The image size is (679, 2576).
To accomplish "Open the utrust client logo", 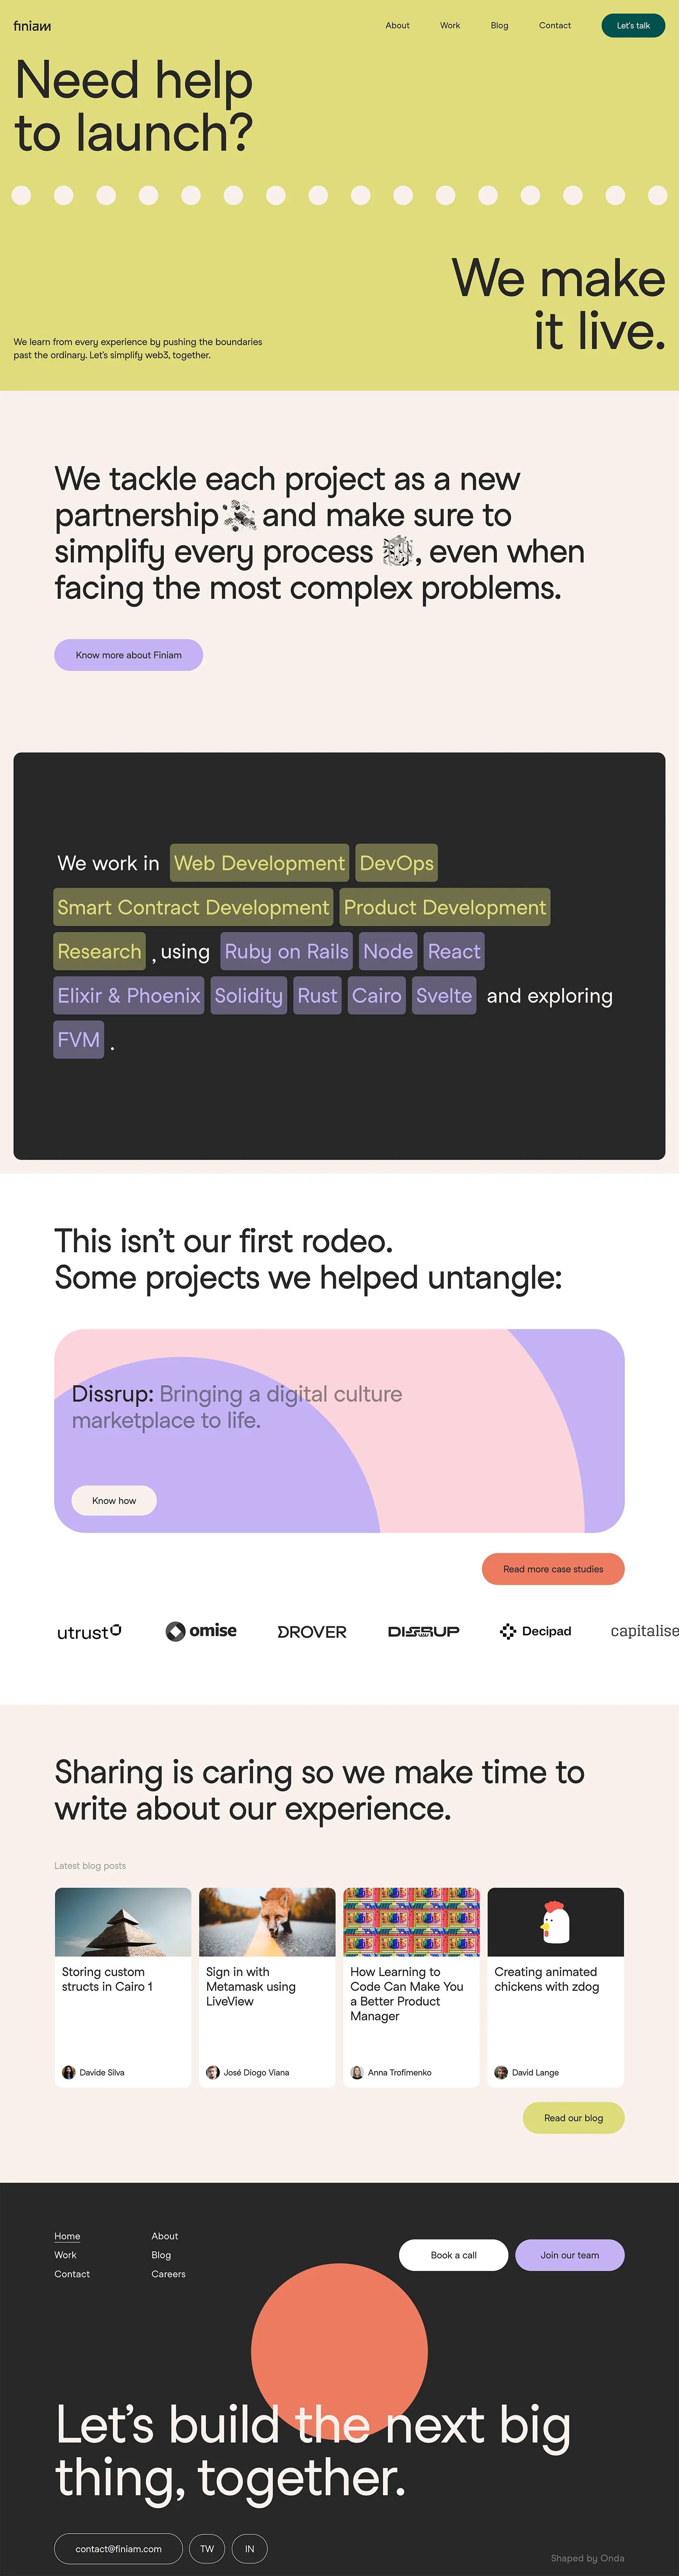I will 89,1632.
